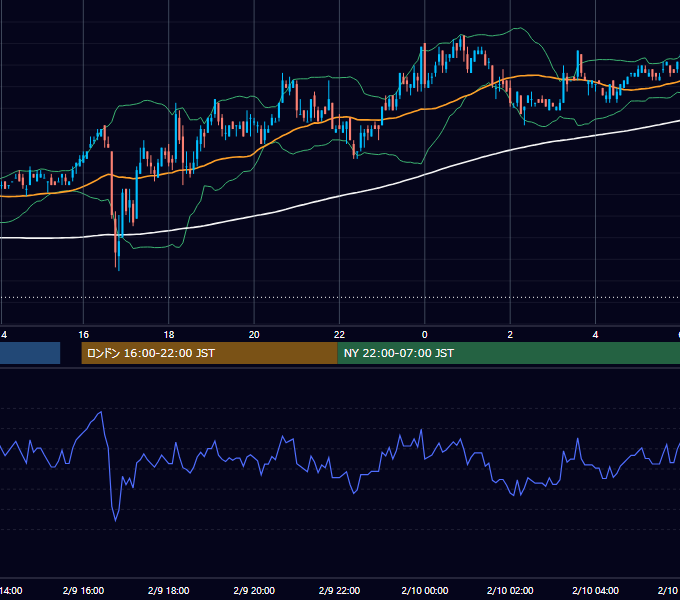
Task: Click the axis label 4 on upper chart
Action: 595,335
